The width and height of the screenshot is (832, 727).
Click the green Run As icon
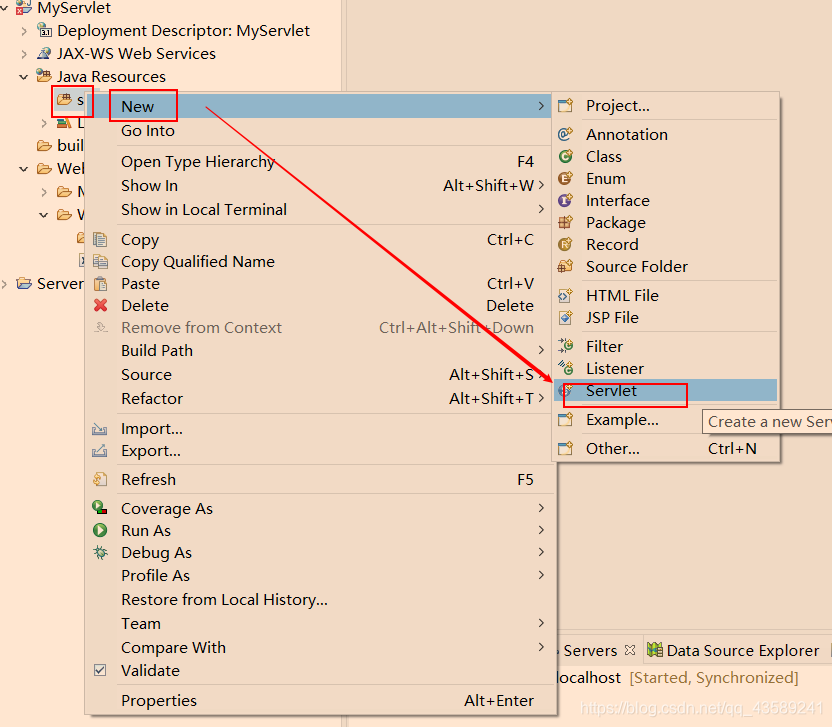click(x=100, y=530)
